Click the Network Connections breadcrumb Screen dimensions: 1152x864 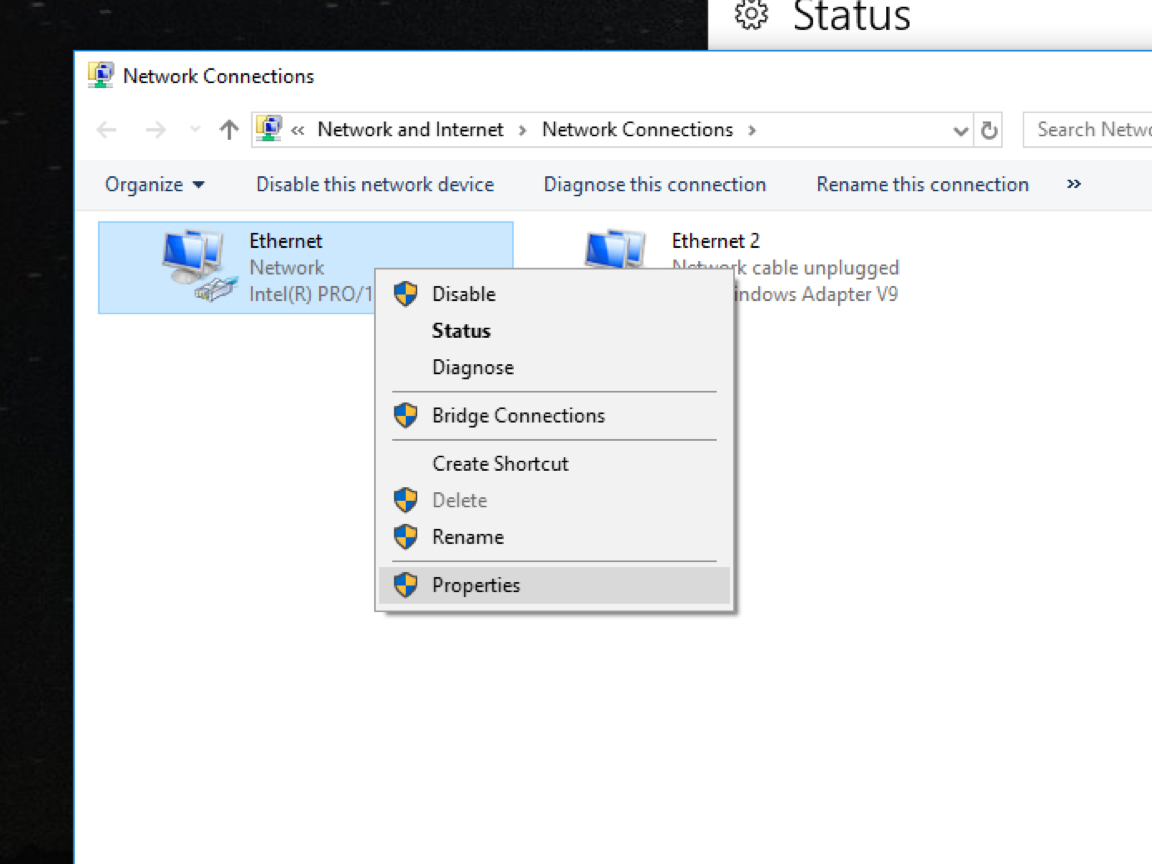point(638,129)
